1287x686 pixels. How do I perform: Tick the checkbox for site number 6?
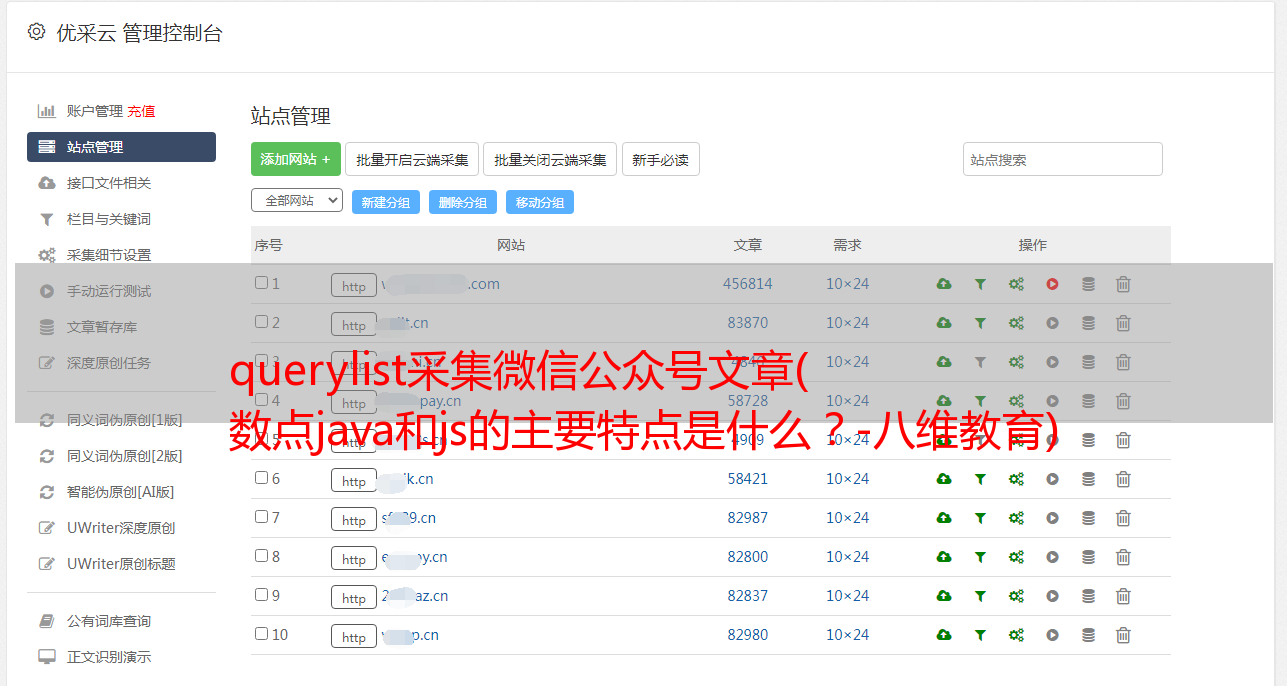(261, 478)
